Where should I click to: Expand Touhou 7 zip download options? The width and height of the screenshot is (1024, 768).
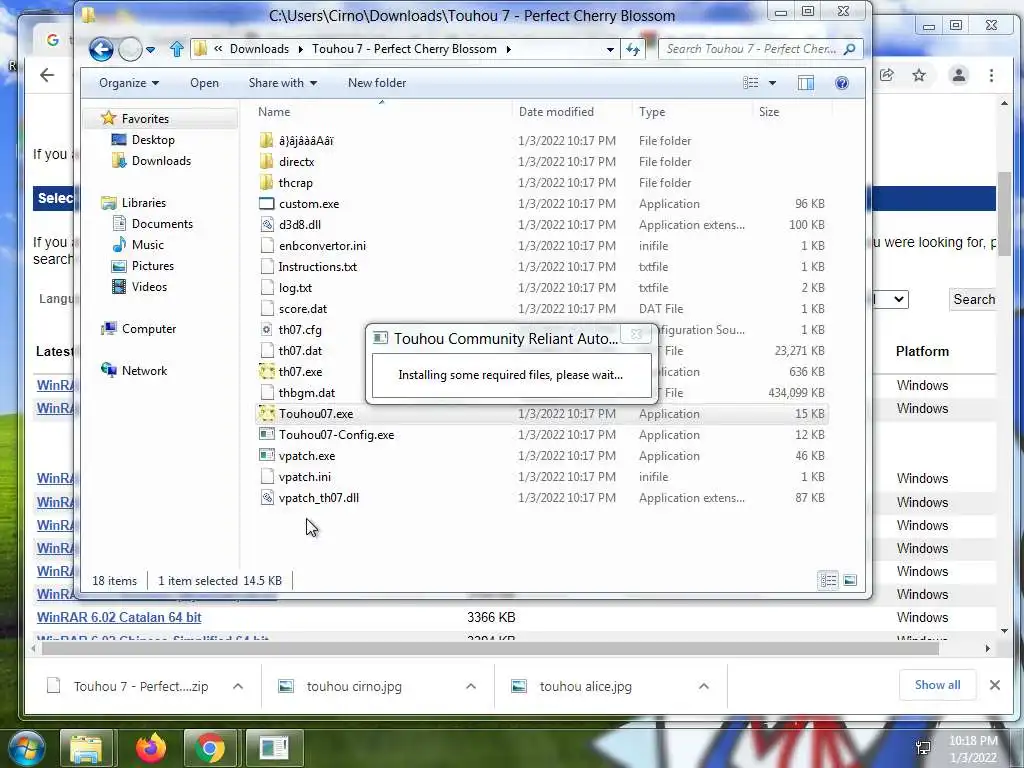[238, 686]
